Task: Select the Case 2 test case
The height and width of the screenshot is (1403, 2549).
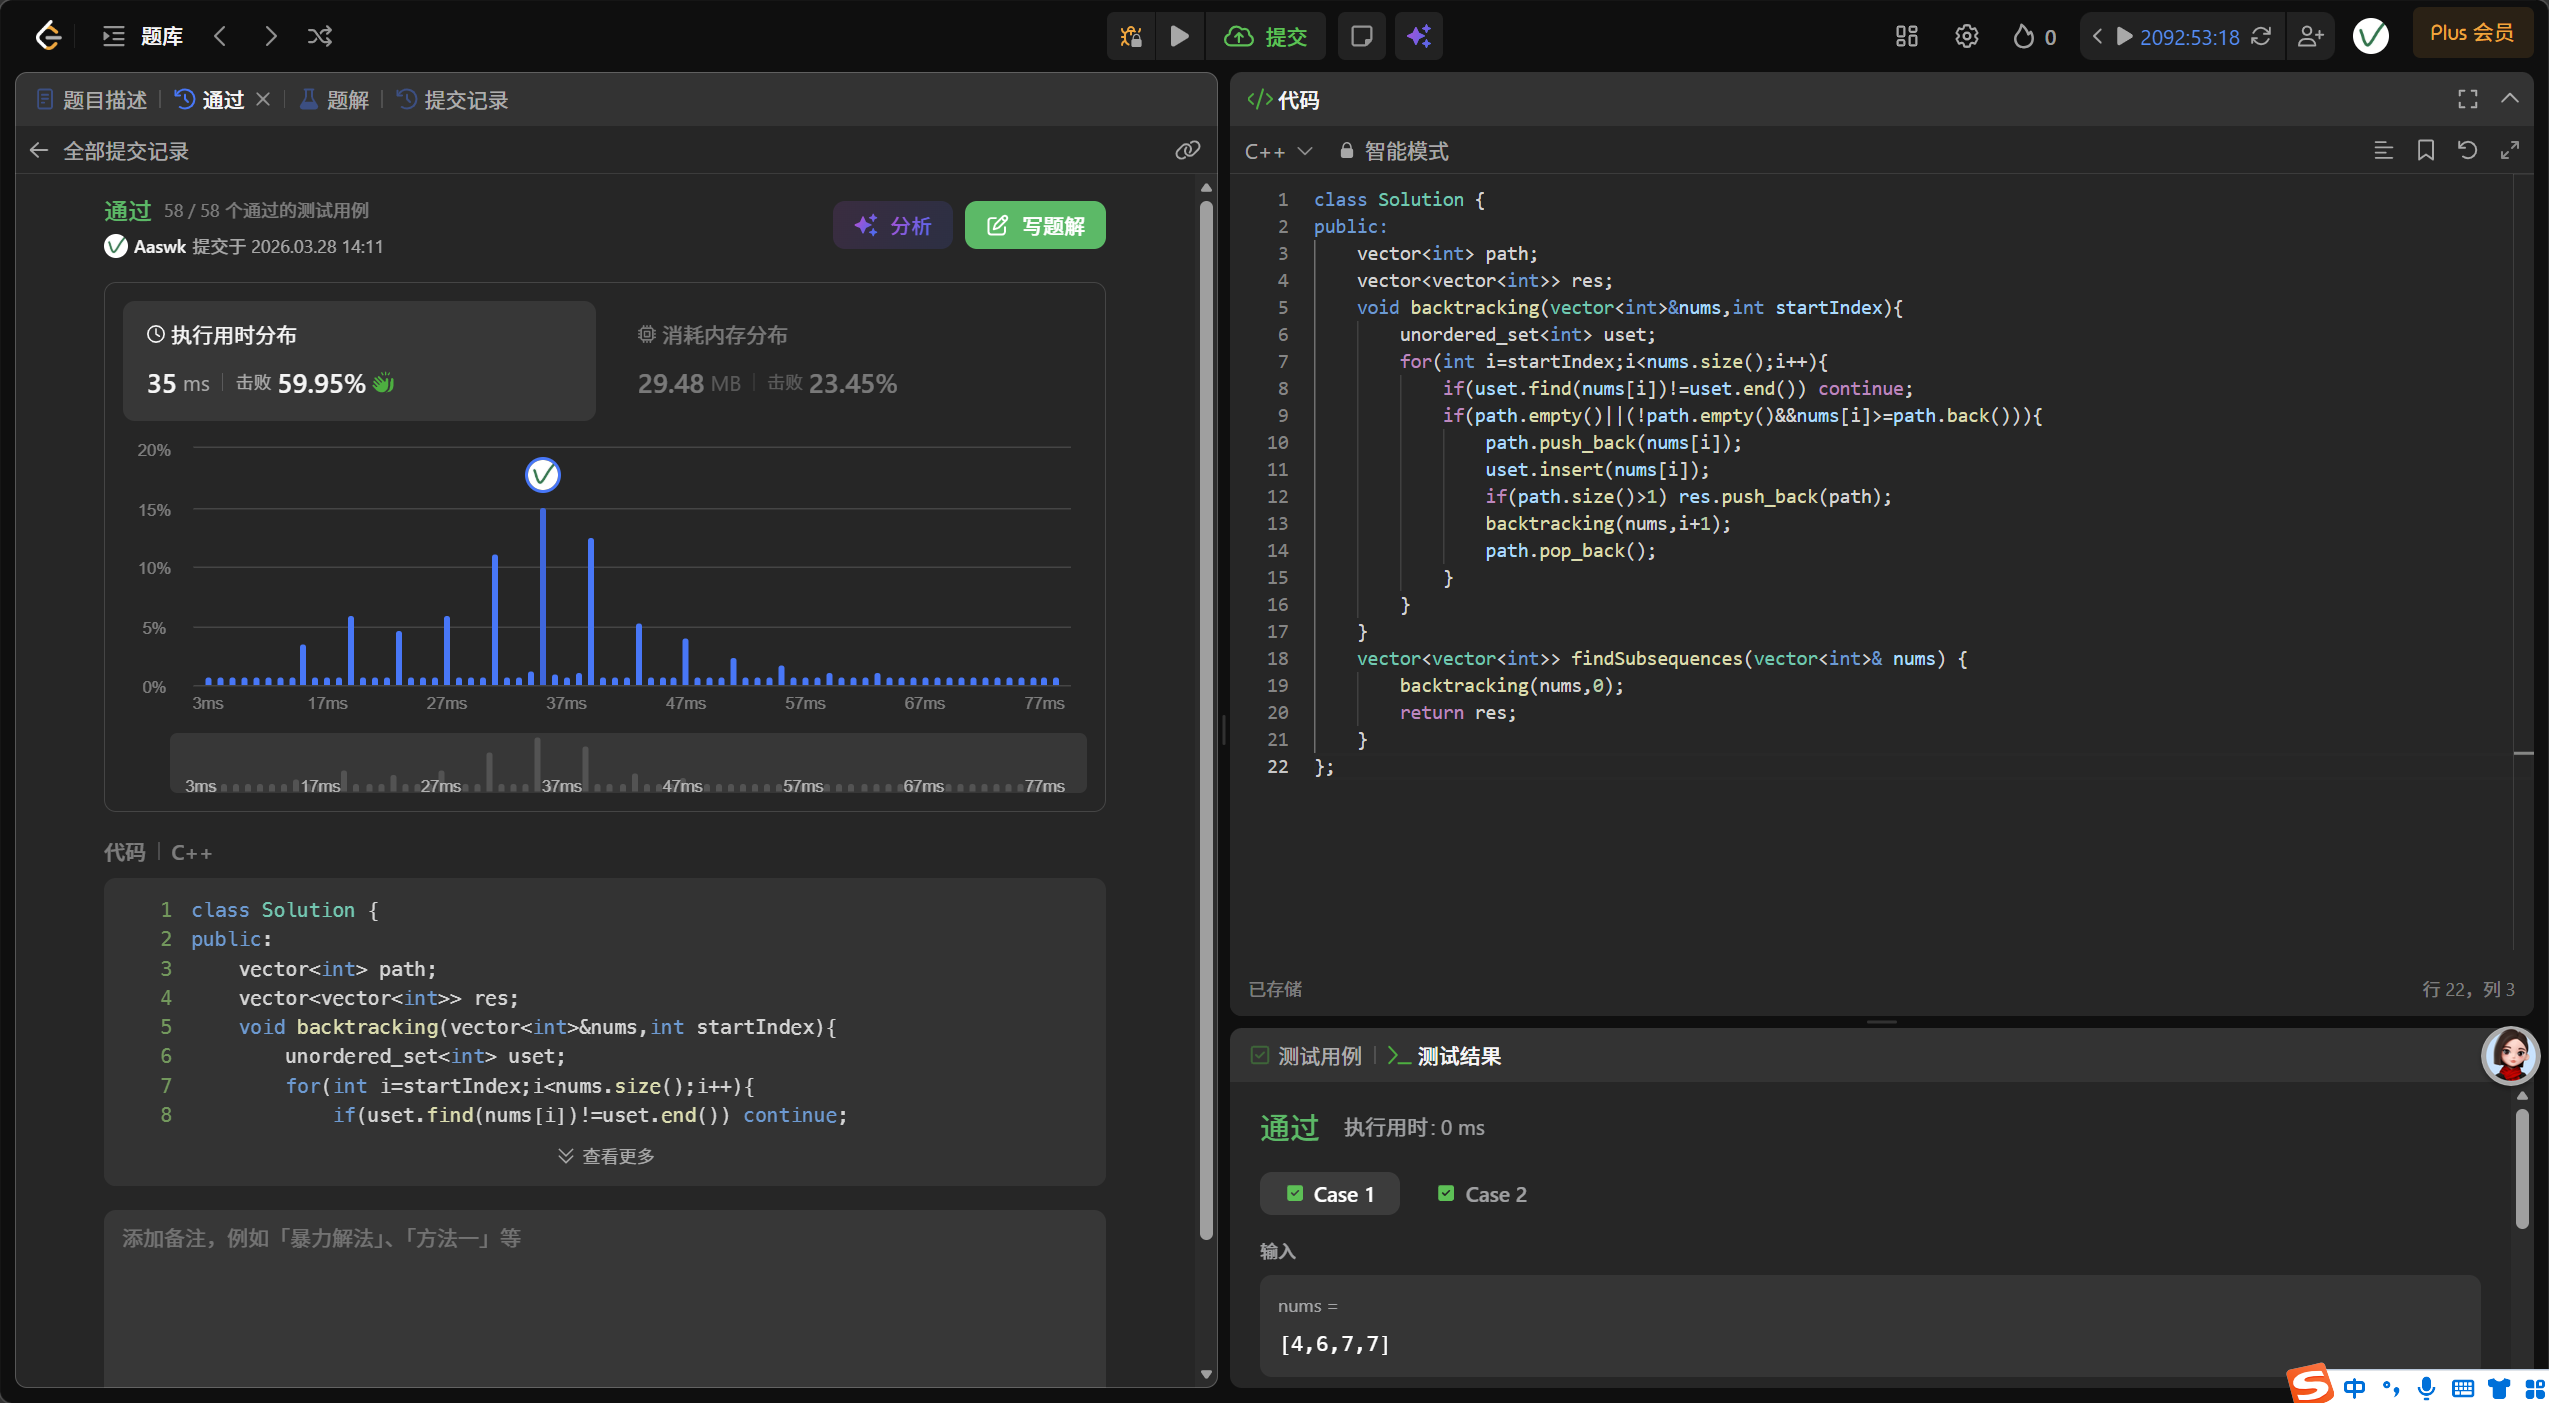Action: [x=1482, y=1194]
